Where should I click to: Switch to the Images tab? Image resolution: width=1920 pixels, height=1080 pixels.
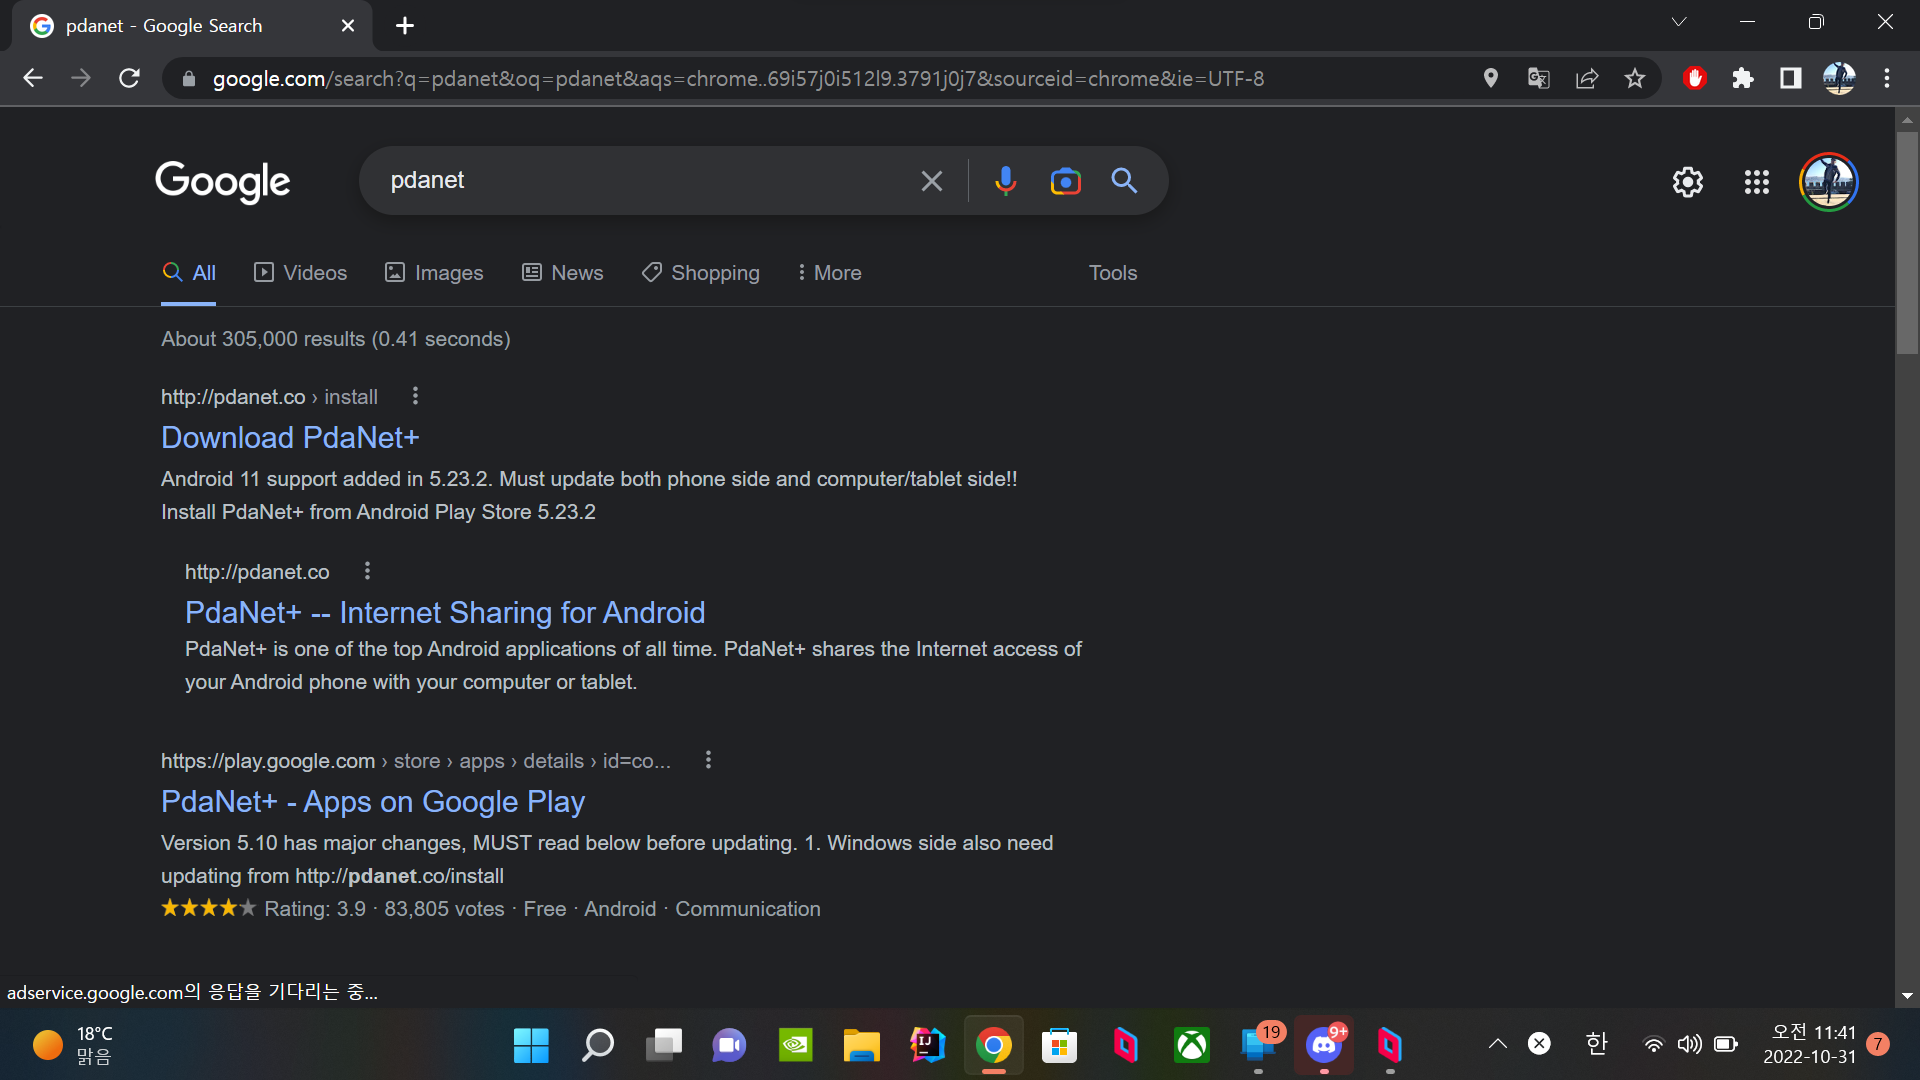coord(434,273)
